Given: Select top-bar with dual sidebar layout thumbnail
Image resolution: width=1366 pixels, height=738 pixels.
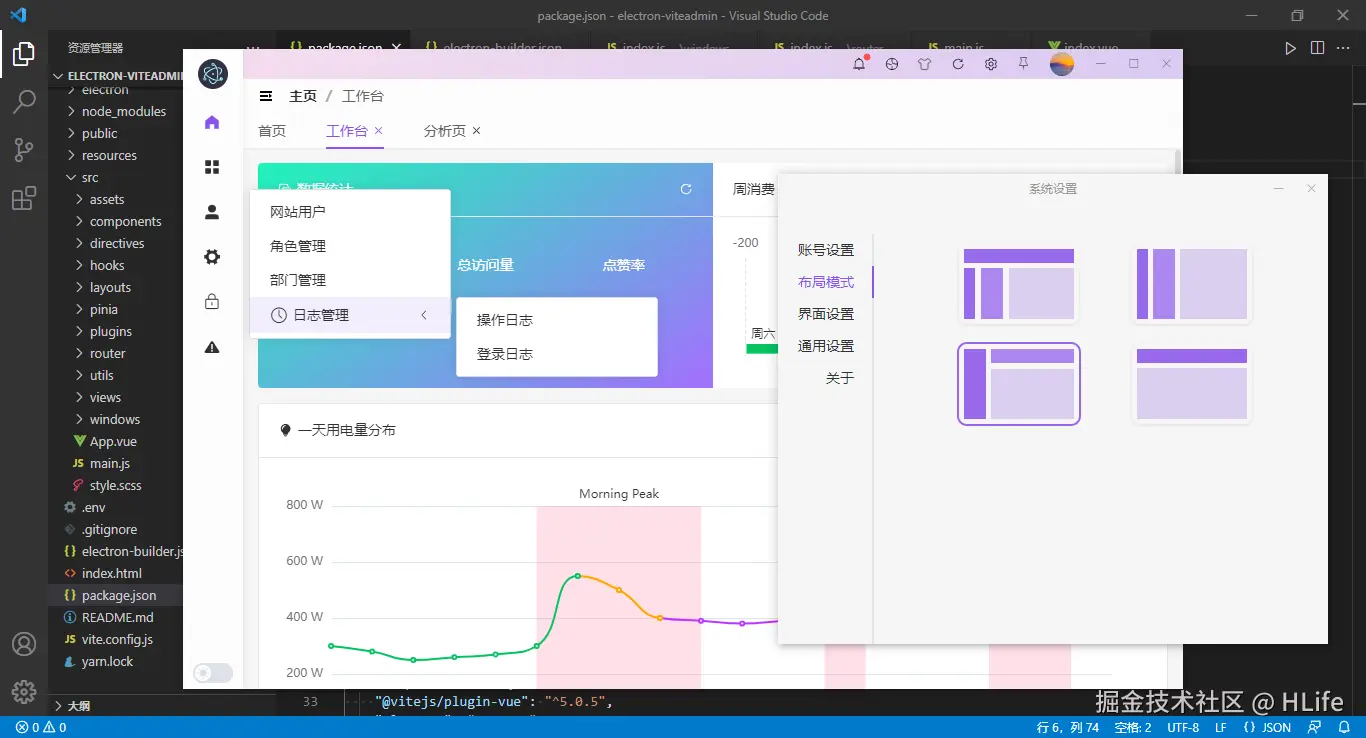Looking at the screenshot, I should coord(1019,284).
